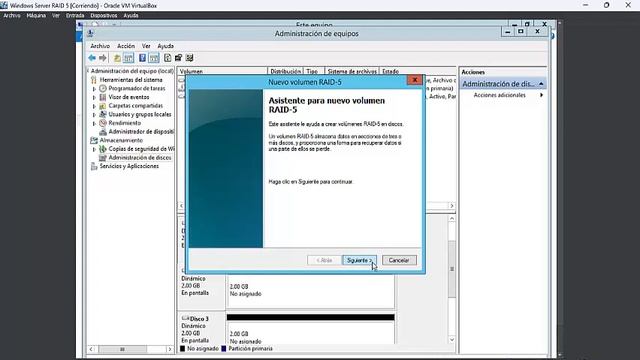This screenshot has height=360, width=640.
Task: Click the Usuarios y grupos locales icon
Action: click(x=103, y=114)
